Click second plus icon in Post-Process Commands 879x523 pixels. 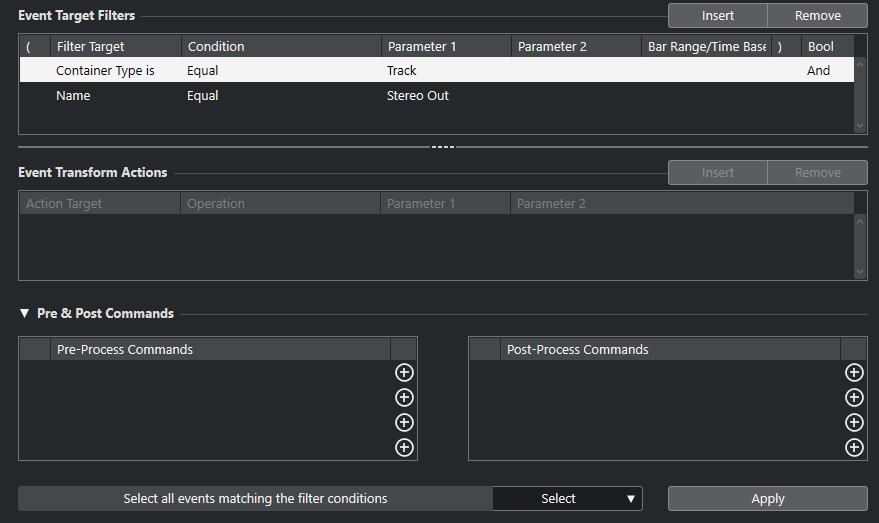coord(854,398)
